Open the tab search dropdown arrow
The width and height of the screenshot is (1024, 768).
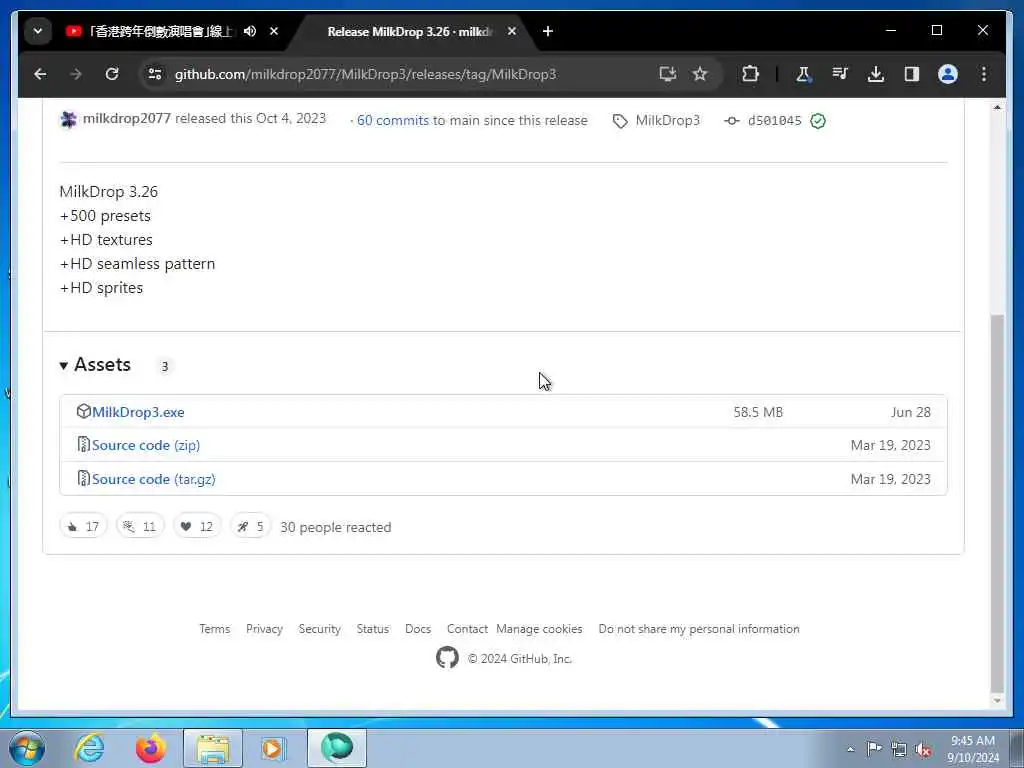pos(38,31)
